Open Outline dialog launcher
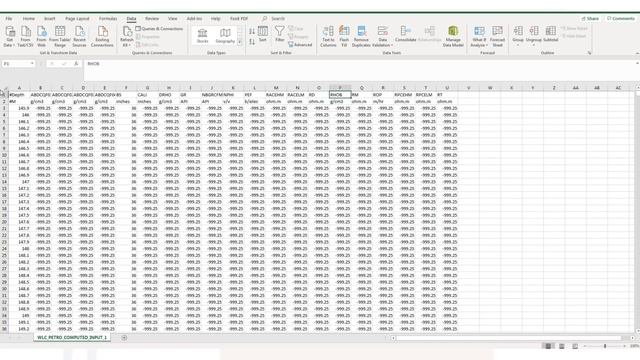This screenshot has width=640, height=360. coord(589,53)
